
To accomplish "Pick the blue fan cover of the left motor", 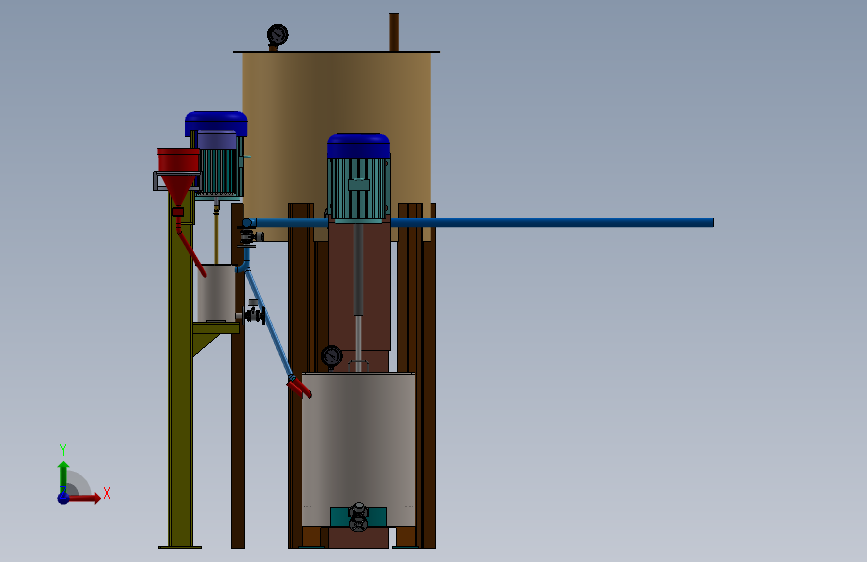I will point(216,123).
